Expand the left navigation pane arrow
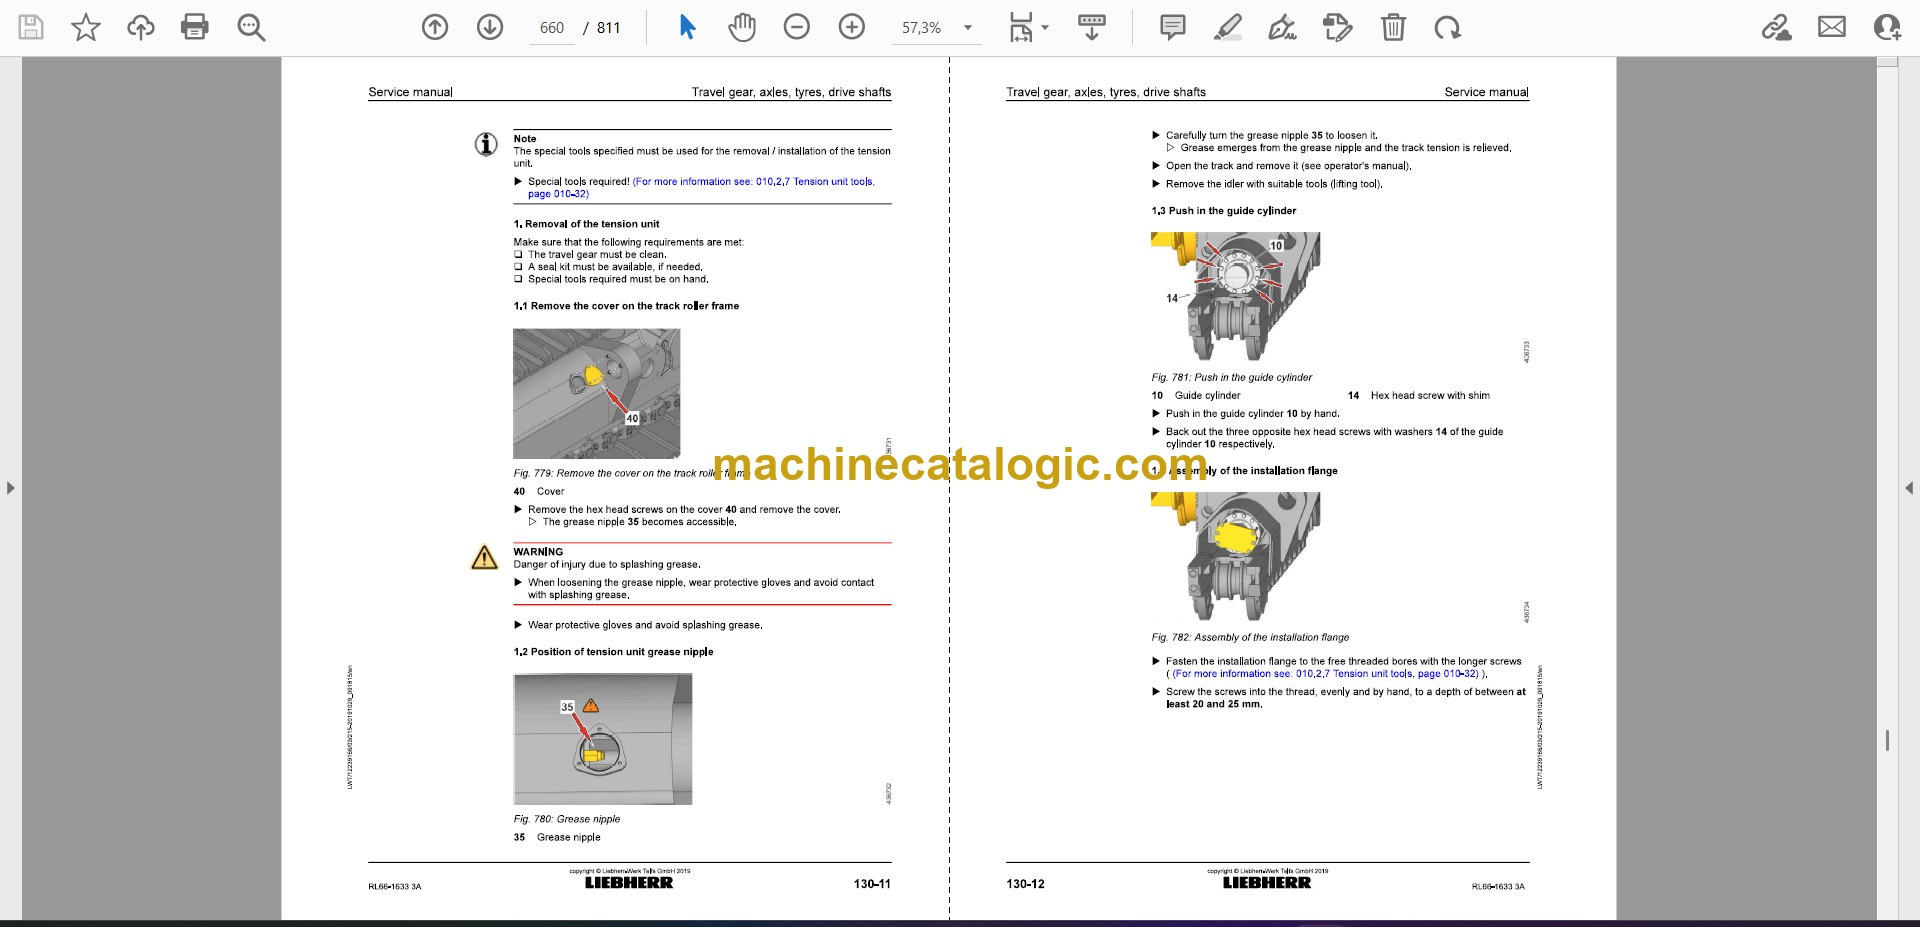1920x927 pixels. [10, 488]
